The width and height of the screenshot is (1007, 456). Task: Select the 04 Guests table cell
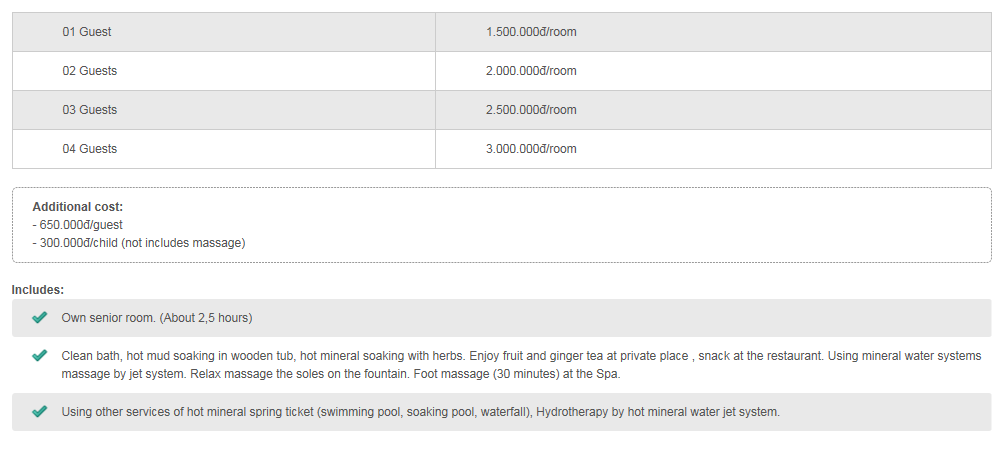(x=223, y=149)
